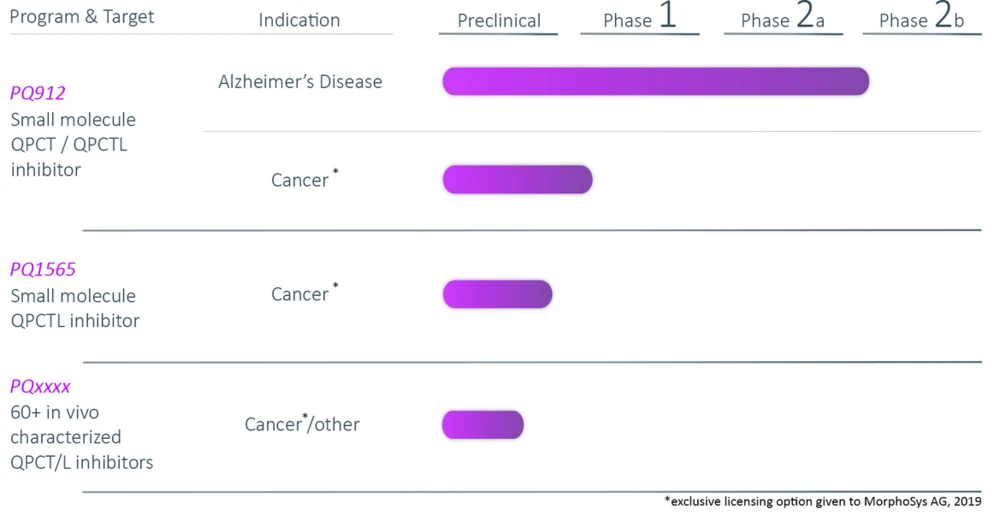Click the MorphoSys licensing footnote text
This screenshot has width=1000, height=521.
tap(822, 502)
